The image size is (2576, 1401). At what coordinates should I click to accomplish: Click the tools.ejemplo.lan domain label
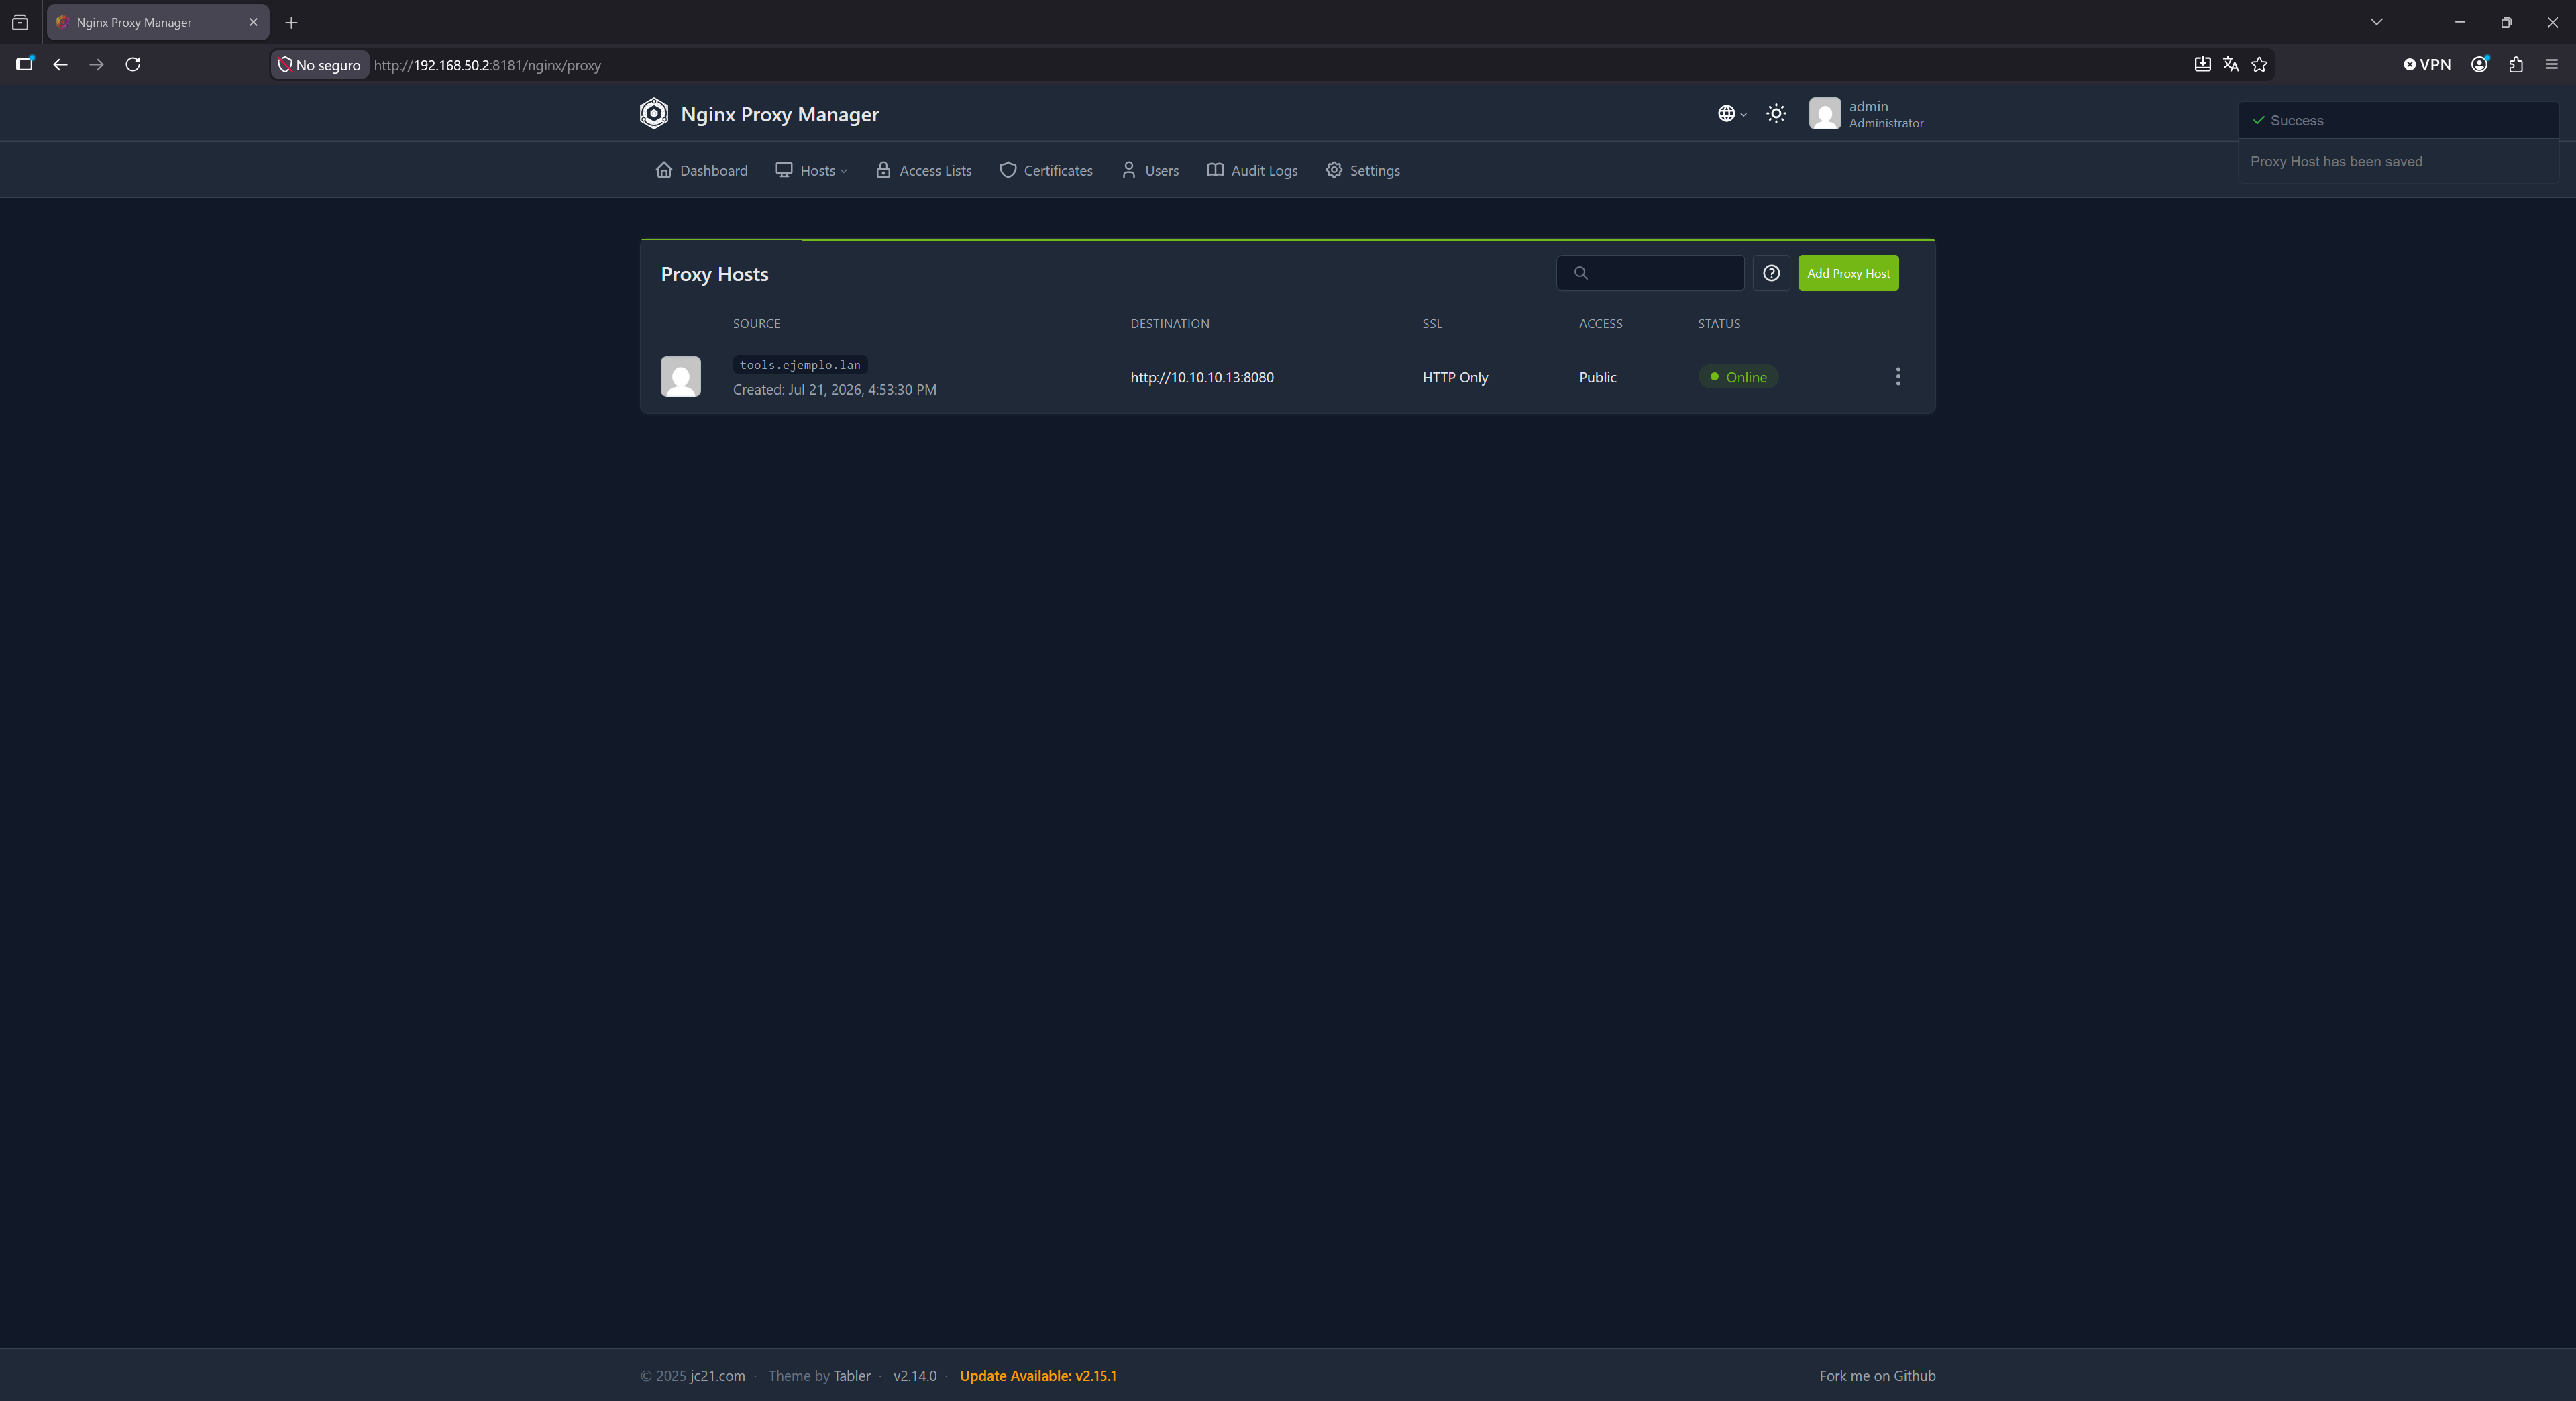800,365
